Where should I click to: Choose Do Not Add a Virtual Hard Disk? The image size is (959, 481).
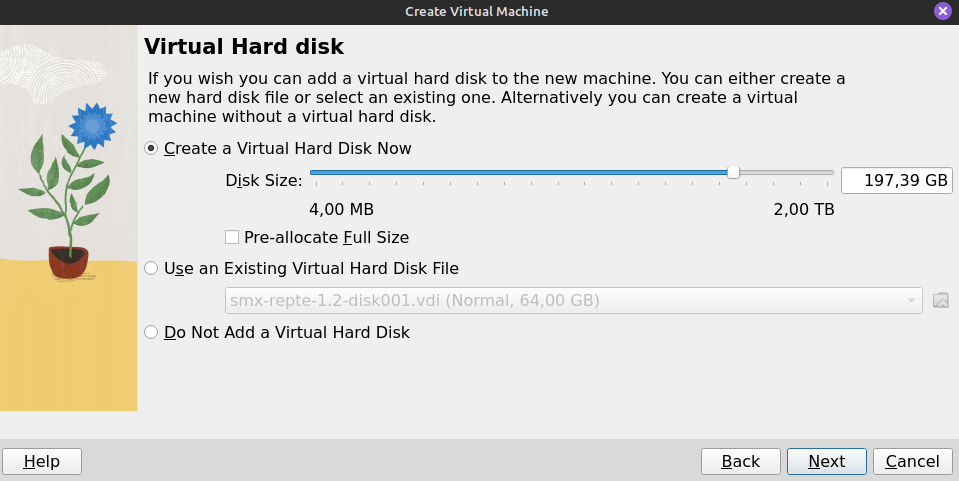pos(276,332)
